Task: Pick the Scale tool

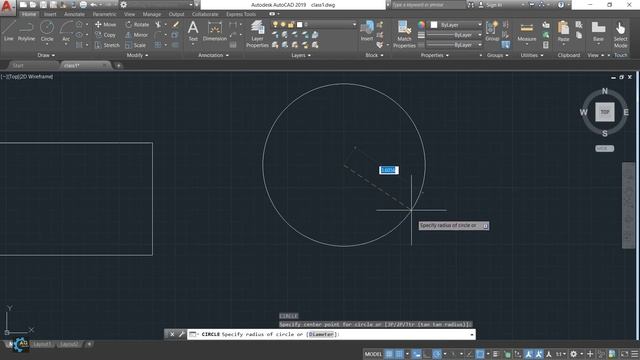Action: [x=136, y=45]
